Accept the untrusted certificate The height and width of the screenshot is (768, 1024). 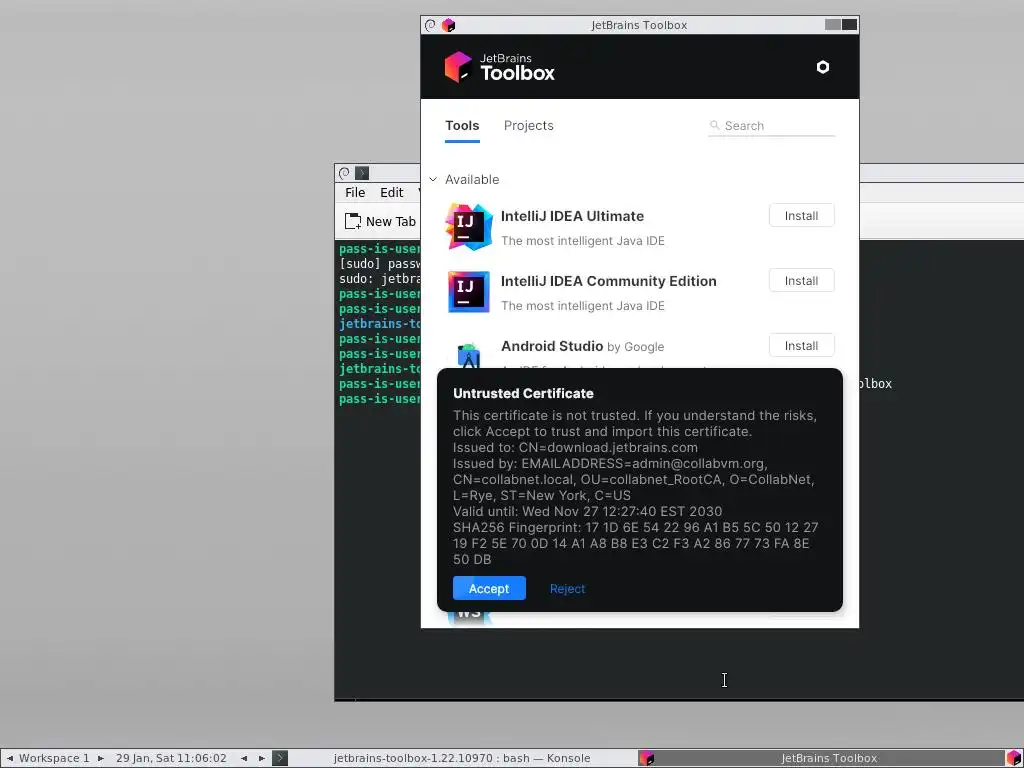click(489, 588)
